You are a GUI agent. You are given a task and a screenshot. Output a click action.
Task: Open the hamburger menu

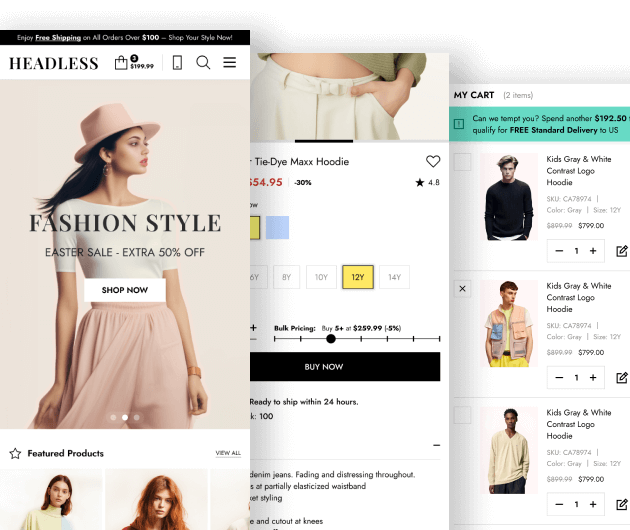[x=230, y=63]
